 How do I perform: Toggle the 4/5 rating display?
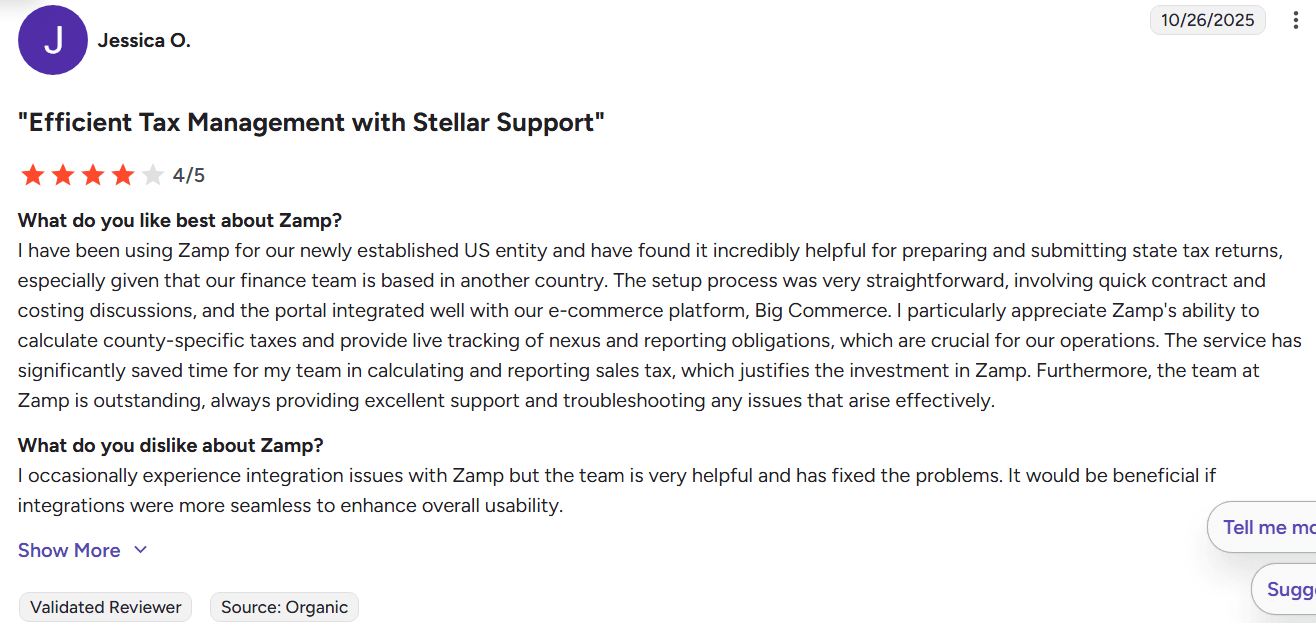(189, 173)
